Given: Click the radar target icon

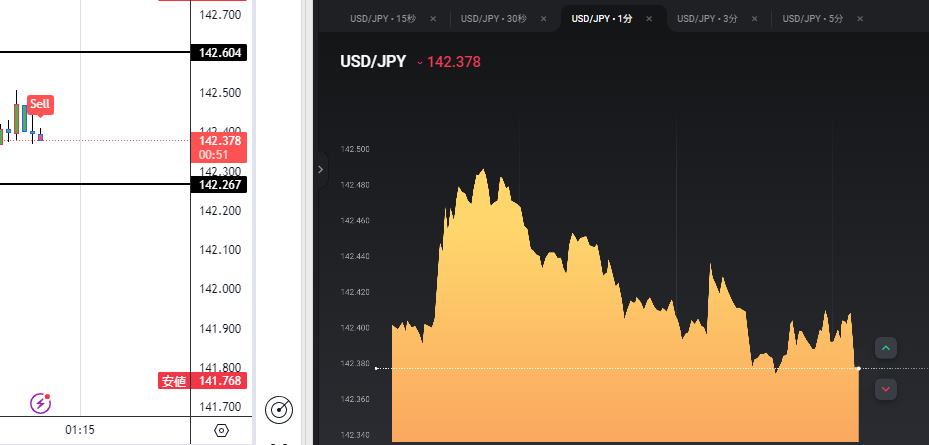Looking at the screenshot, I should click(x=279, y=409).
